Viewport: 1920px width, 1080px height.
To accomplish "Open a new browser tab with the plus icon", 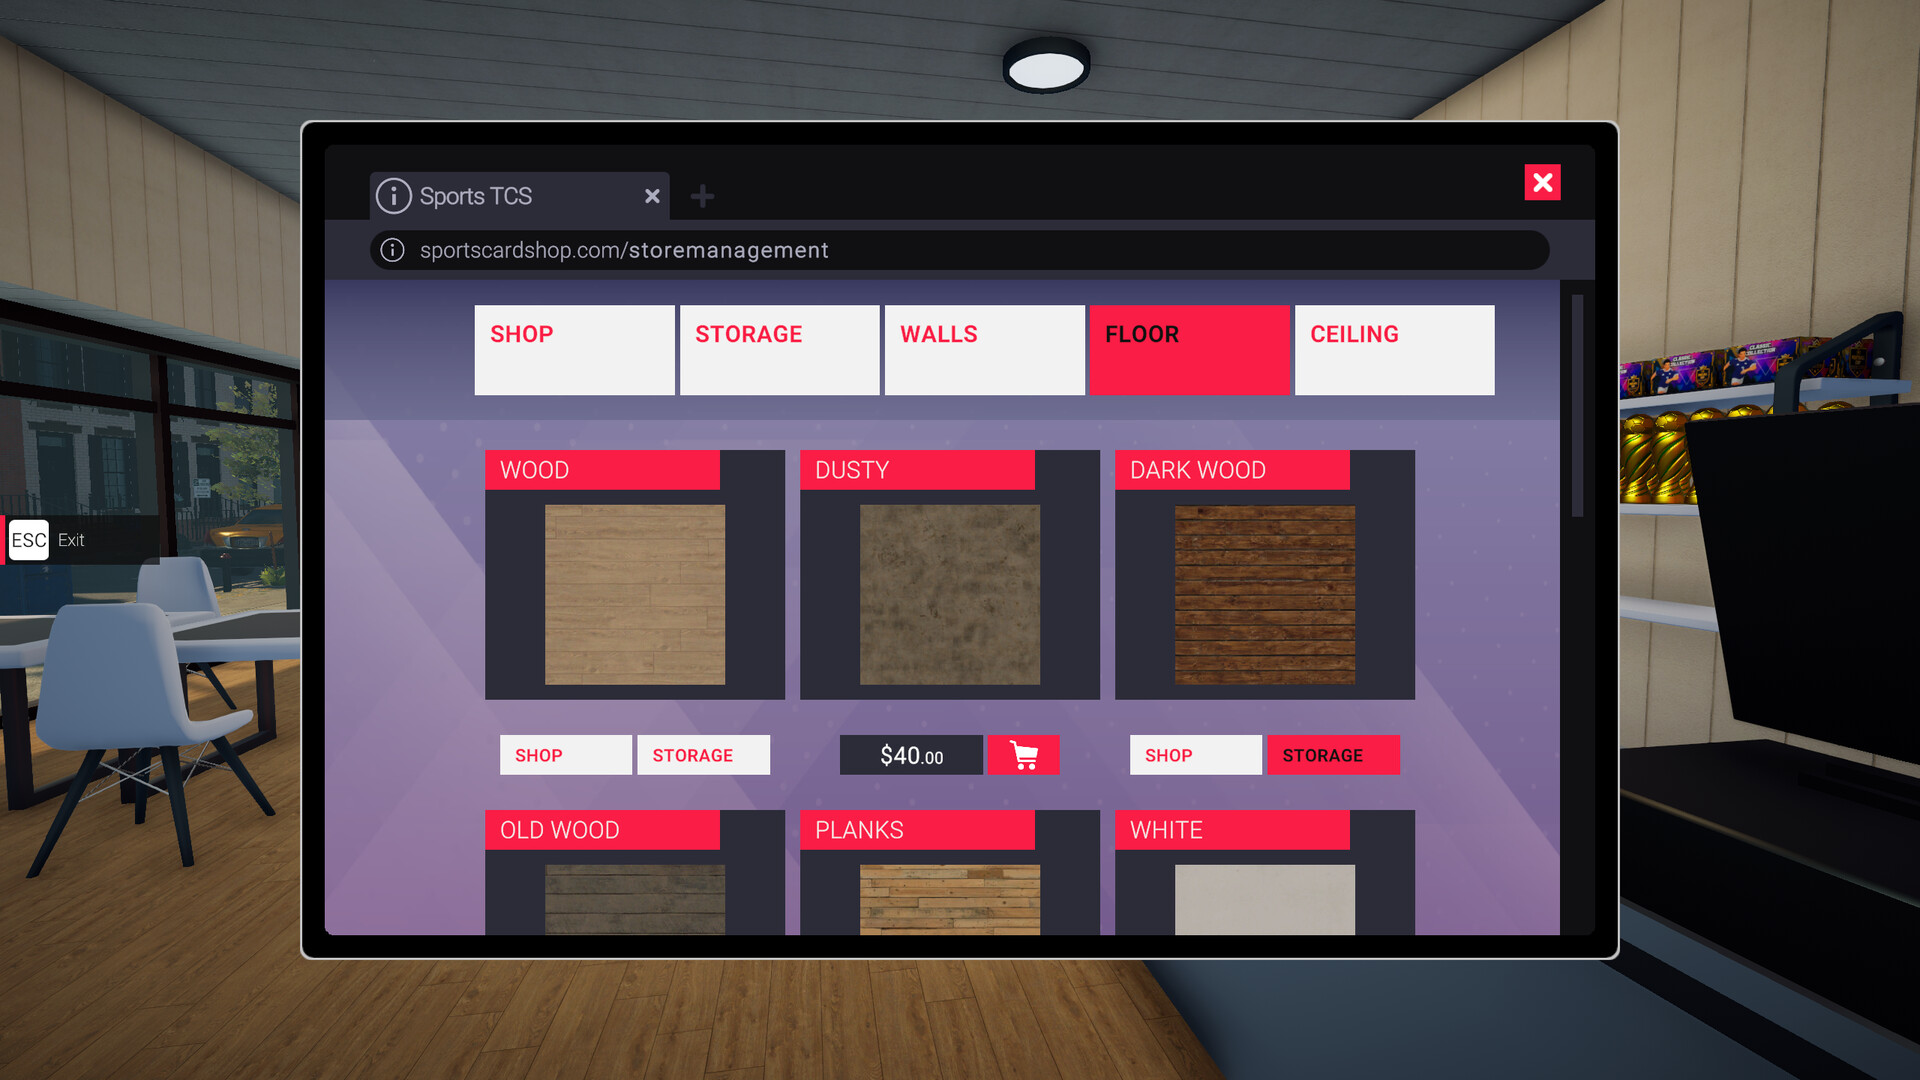I will [702, 196].
